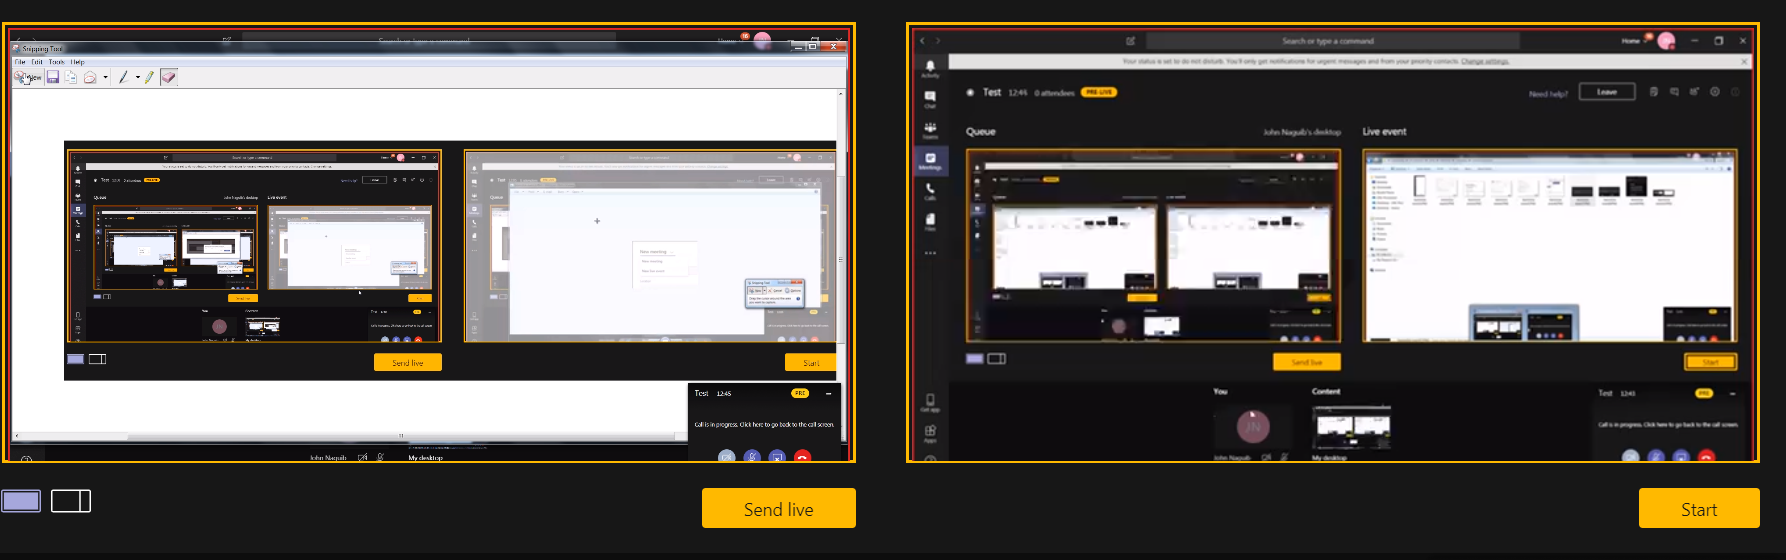1786x560 pixels.
Task: Click the New snip icon in Snipping Tool
Action: click(27, 77)
